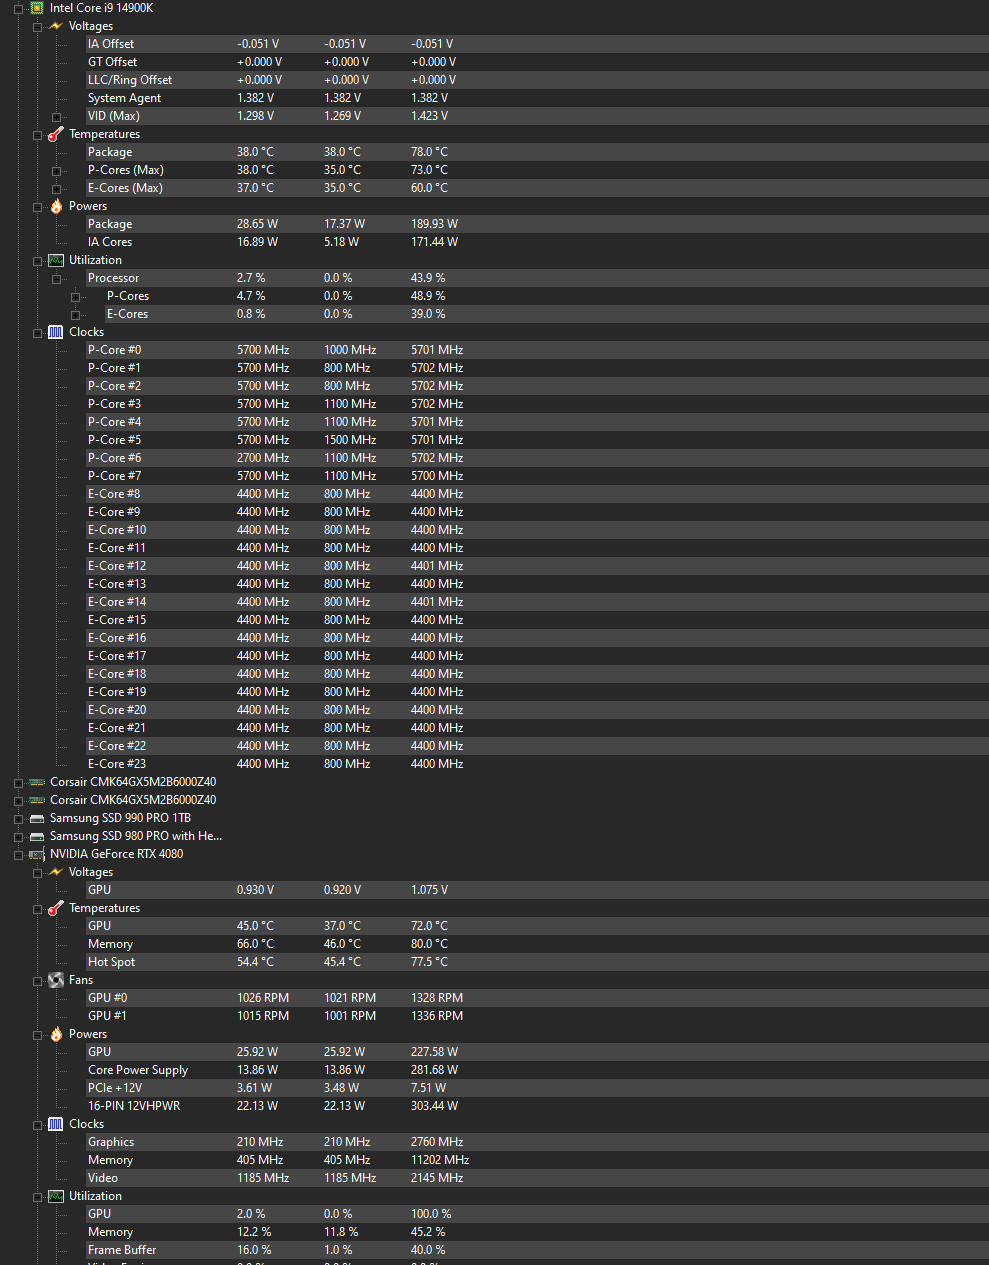Screen dimensions: 989x1265
Task: Expand the P-Cores (Max) temperature row
Action: point(56,171)
